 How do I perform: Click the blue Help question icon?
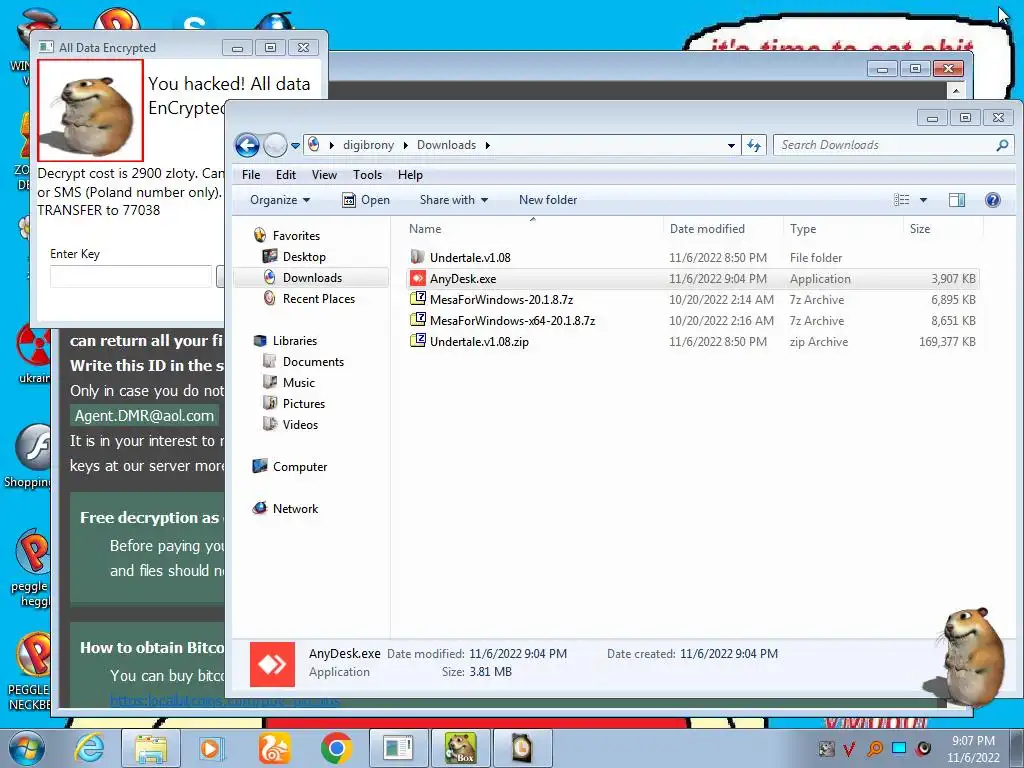pos(993,200)
